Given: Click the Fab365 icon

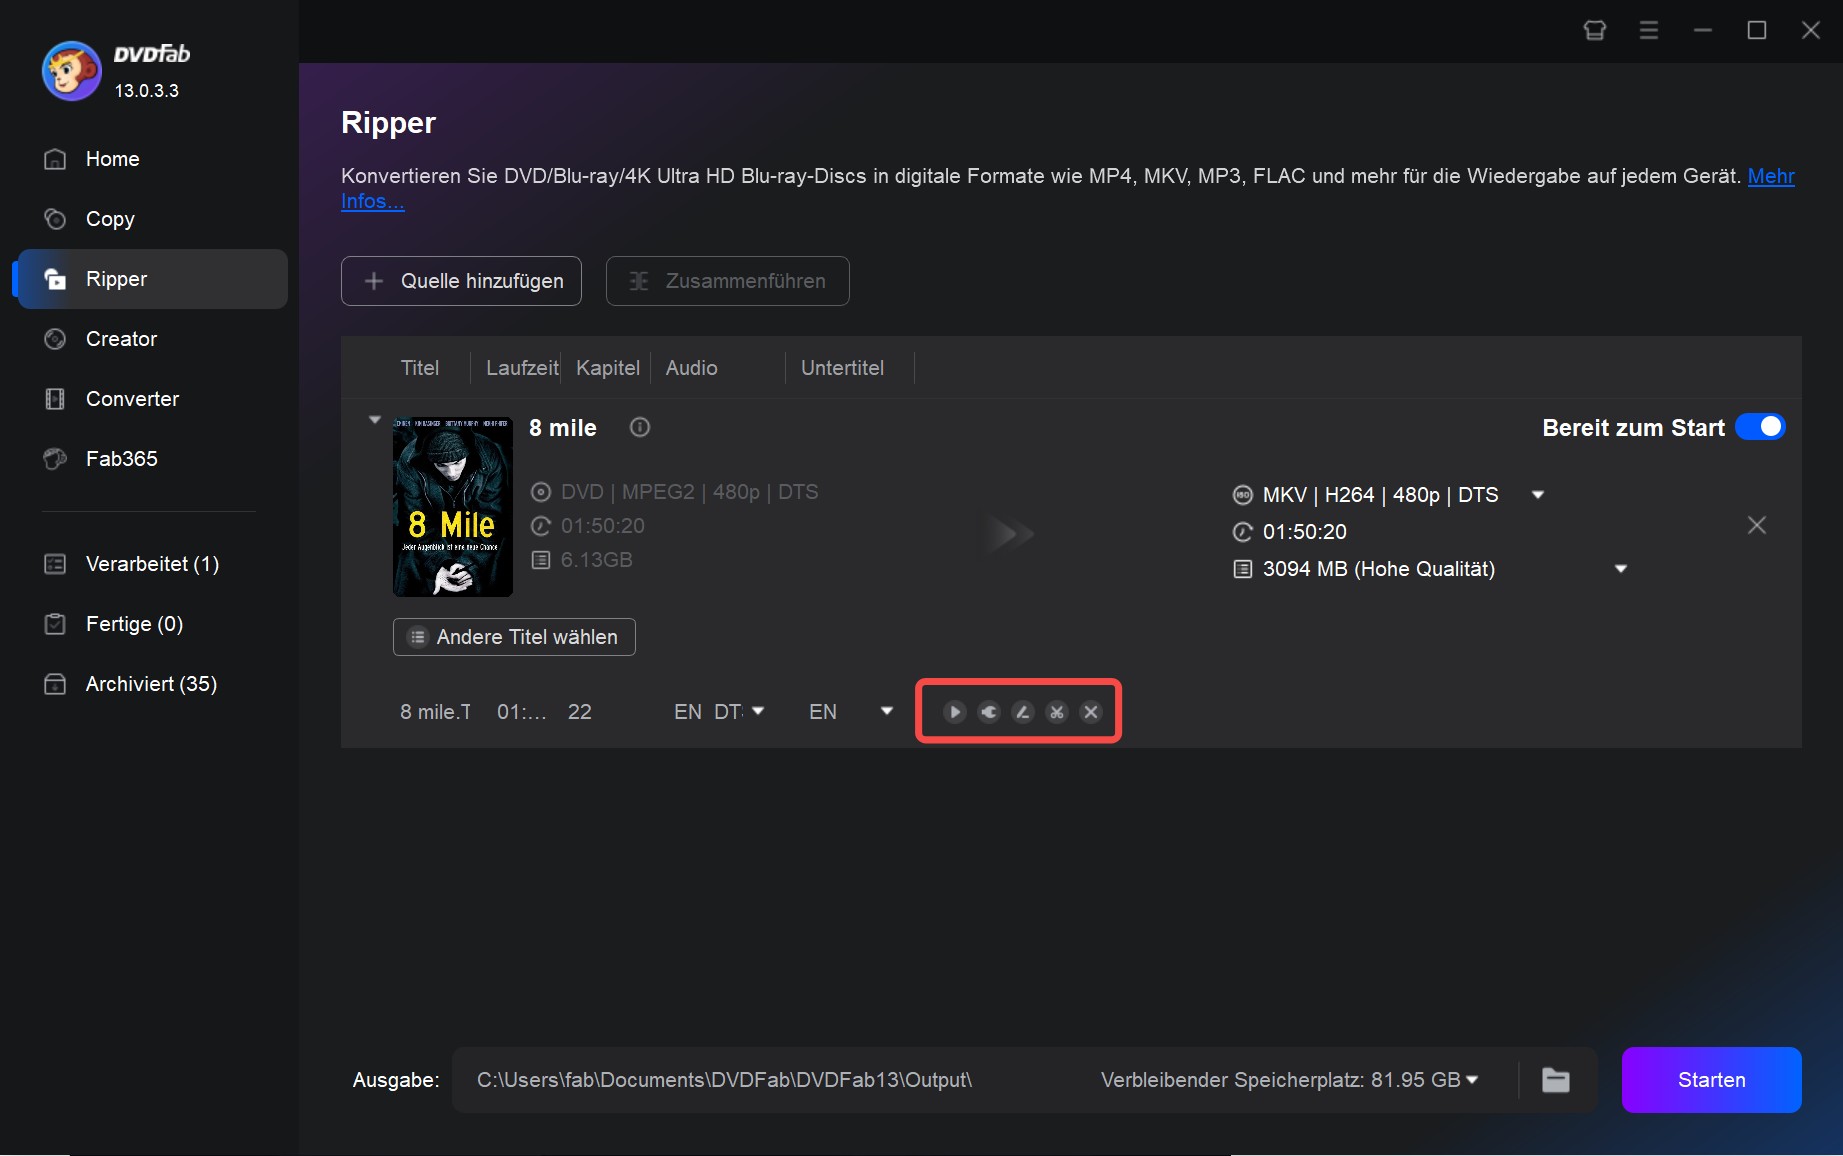Looking at the screenshot, I should (x=55, y=459).
